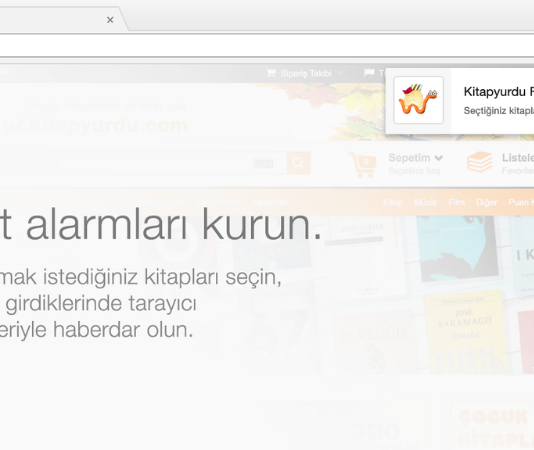Viewport: 534px width, 450px height.
Task: Select the Film category
Action: (x=456, y=203)
